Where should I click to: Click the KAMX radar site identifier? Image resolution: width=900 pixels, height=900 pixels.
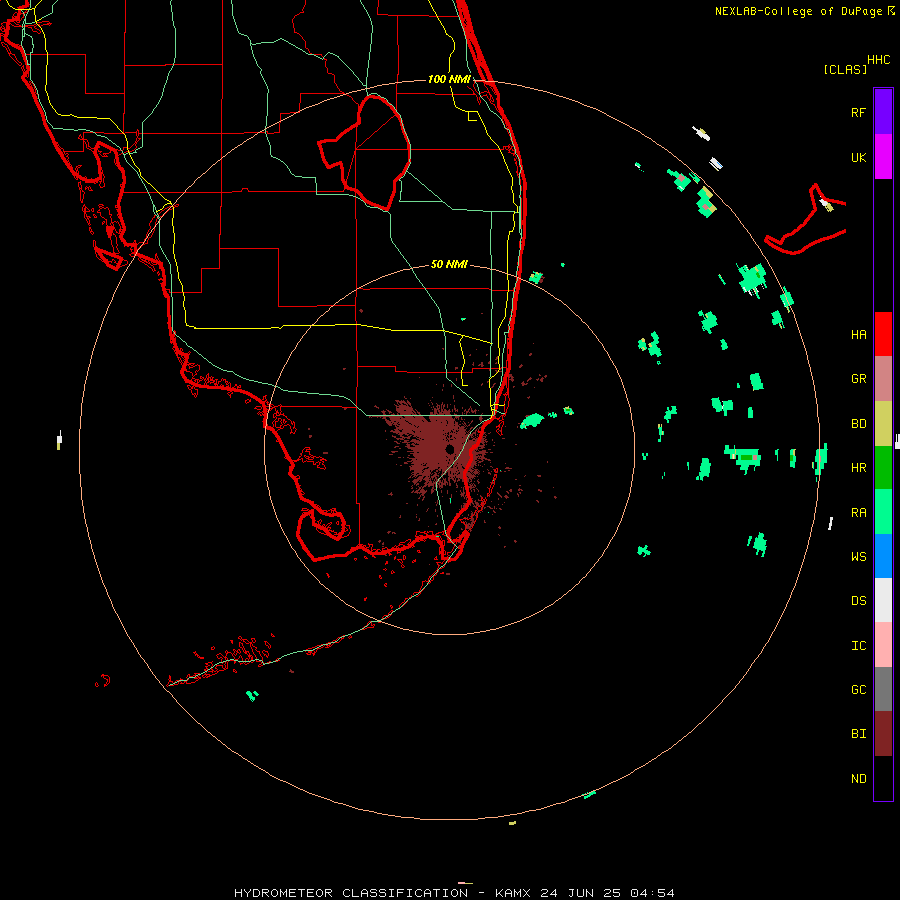tap(513, 893)
